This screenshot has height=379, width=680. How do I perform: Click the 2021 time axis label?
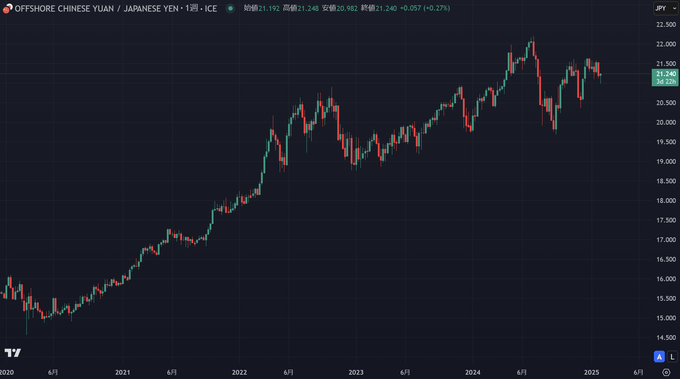[123, 372]
